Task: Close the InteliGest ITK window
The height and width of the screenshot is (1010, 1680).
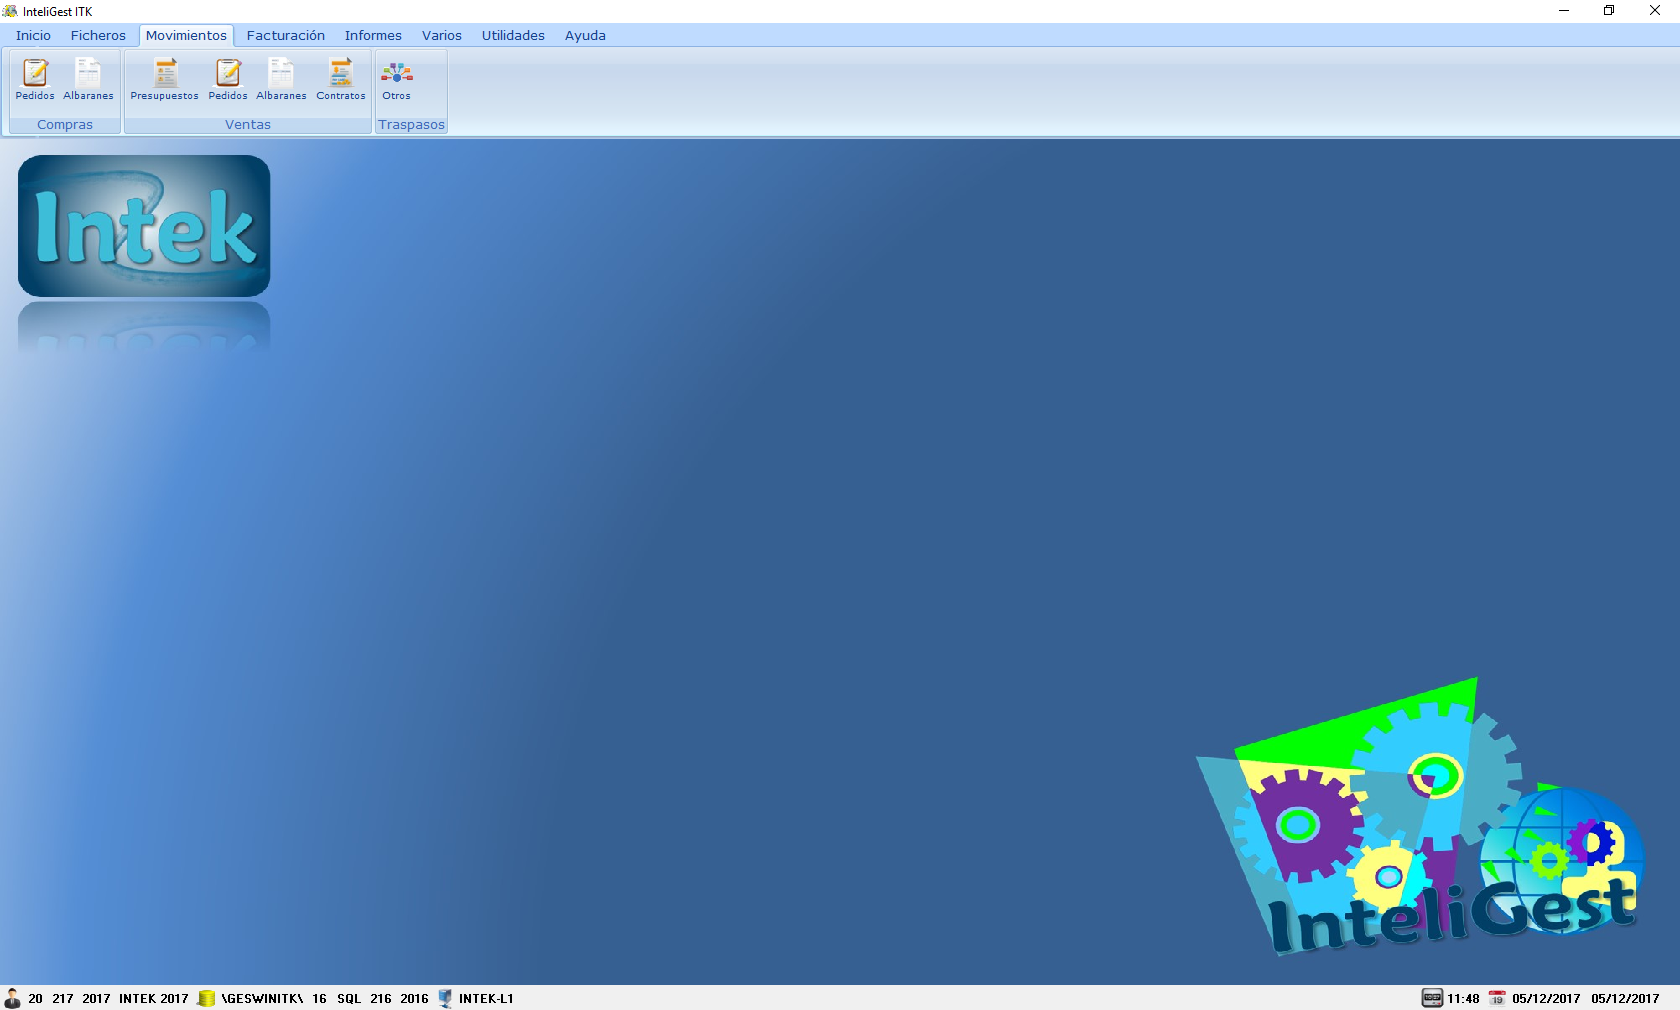Action: [1655, 11]
